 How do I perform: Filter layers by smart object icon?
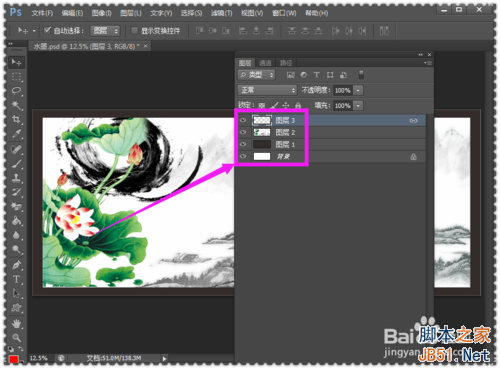coord(343,75)
